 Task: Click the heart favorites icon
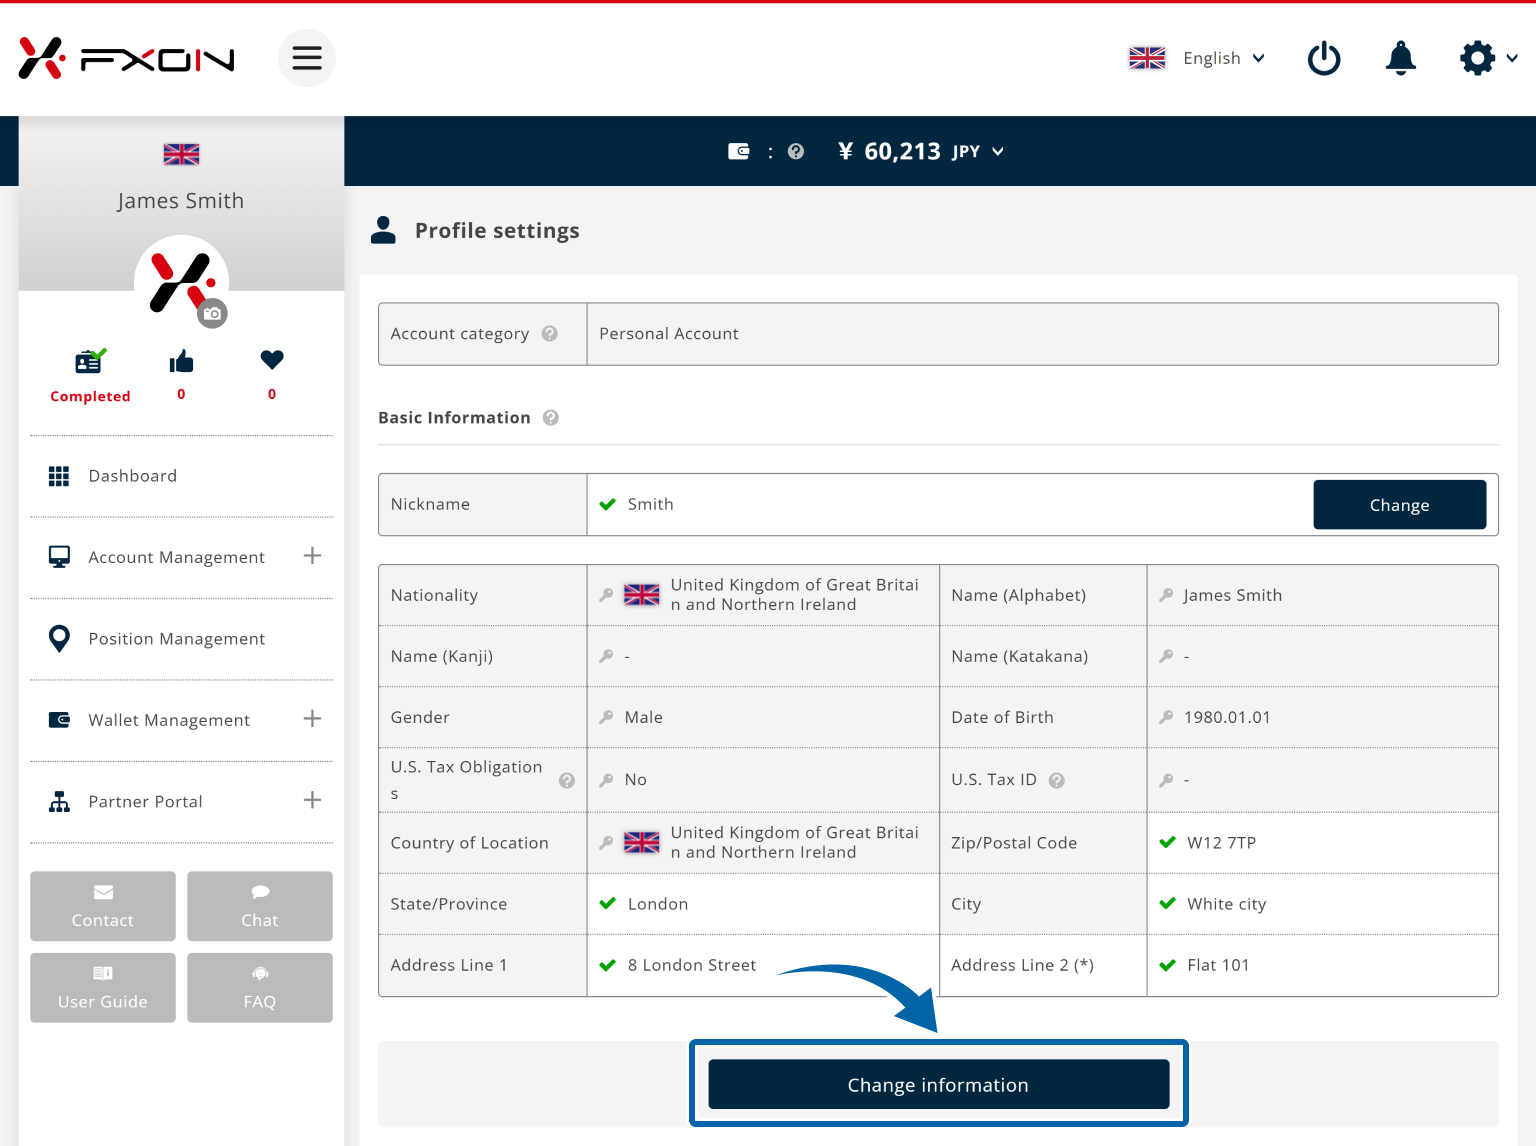tap(272, 359)
